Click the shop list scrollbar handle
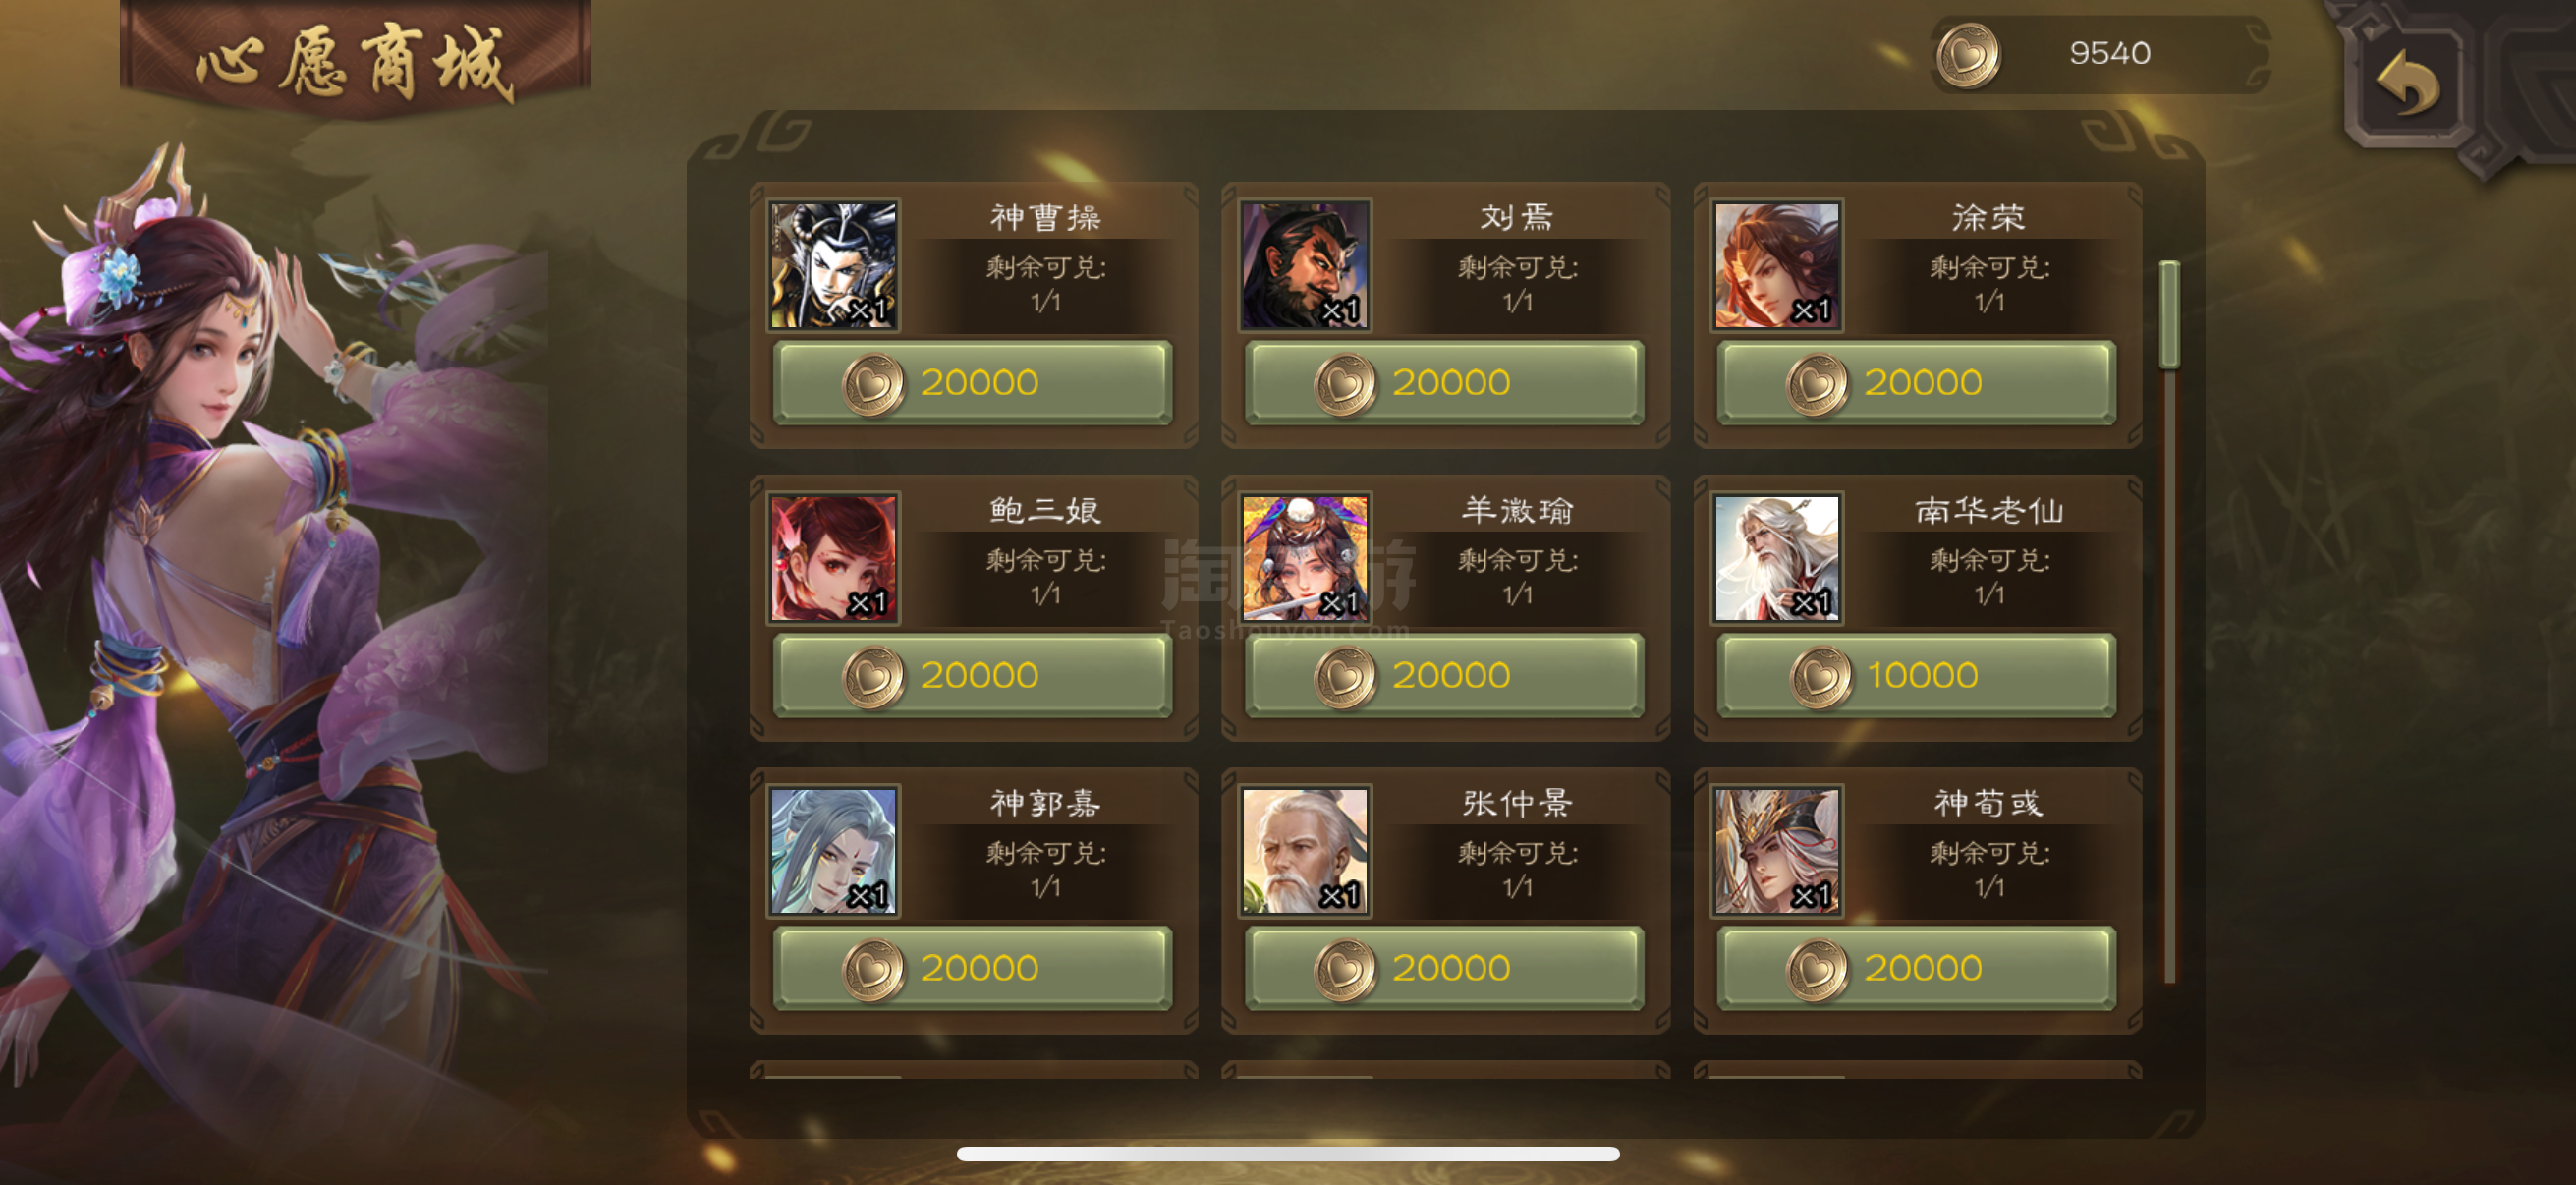 (2169, 315)
